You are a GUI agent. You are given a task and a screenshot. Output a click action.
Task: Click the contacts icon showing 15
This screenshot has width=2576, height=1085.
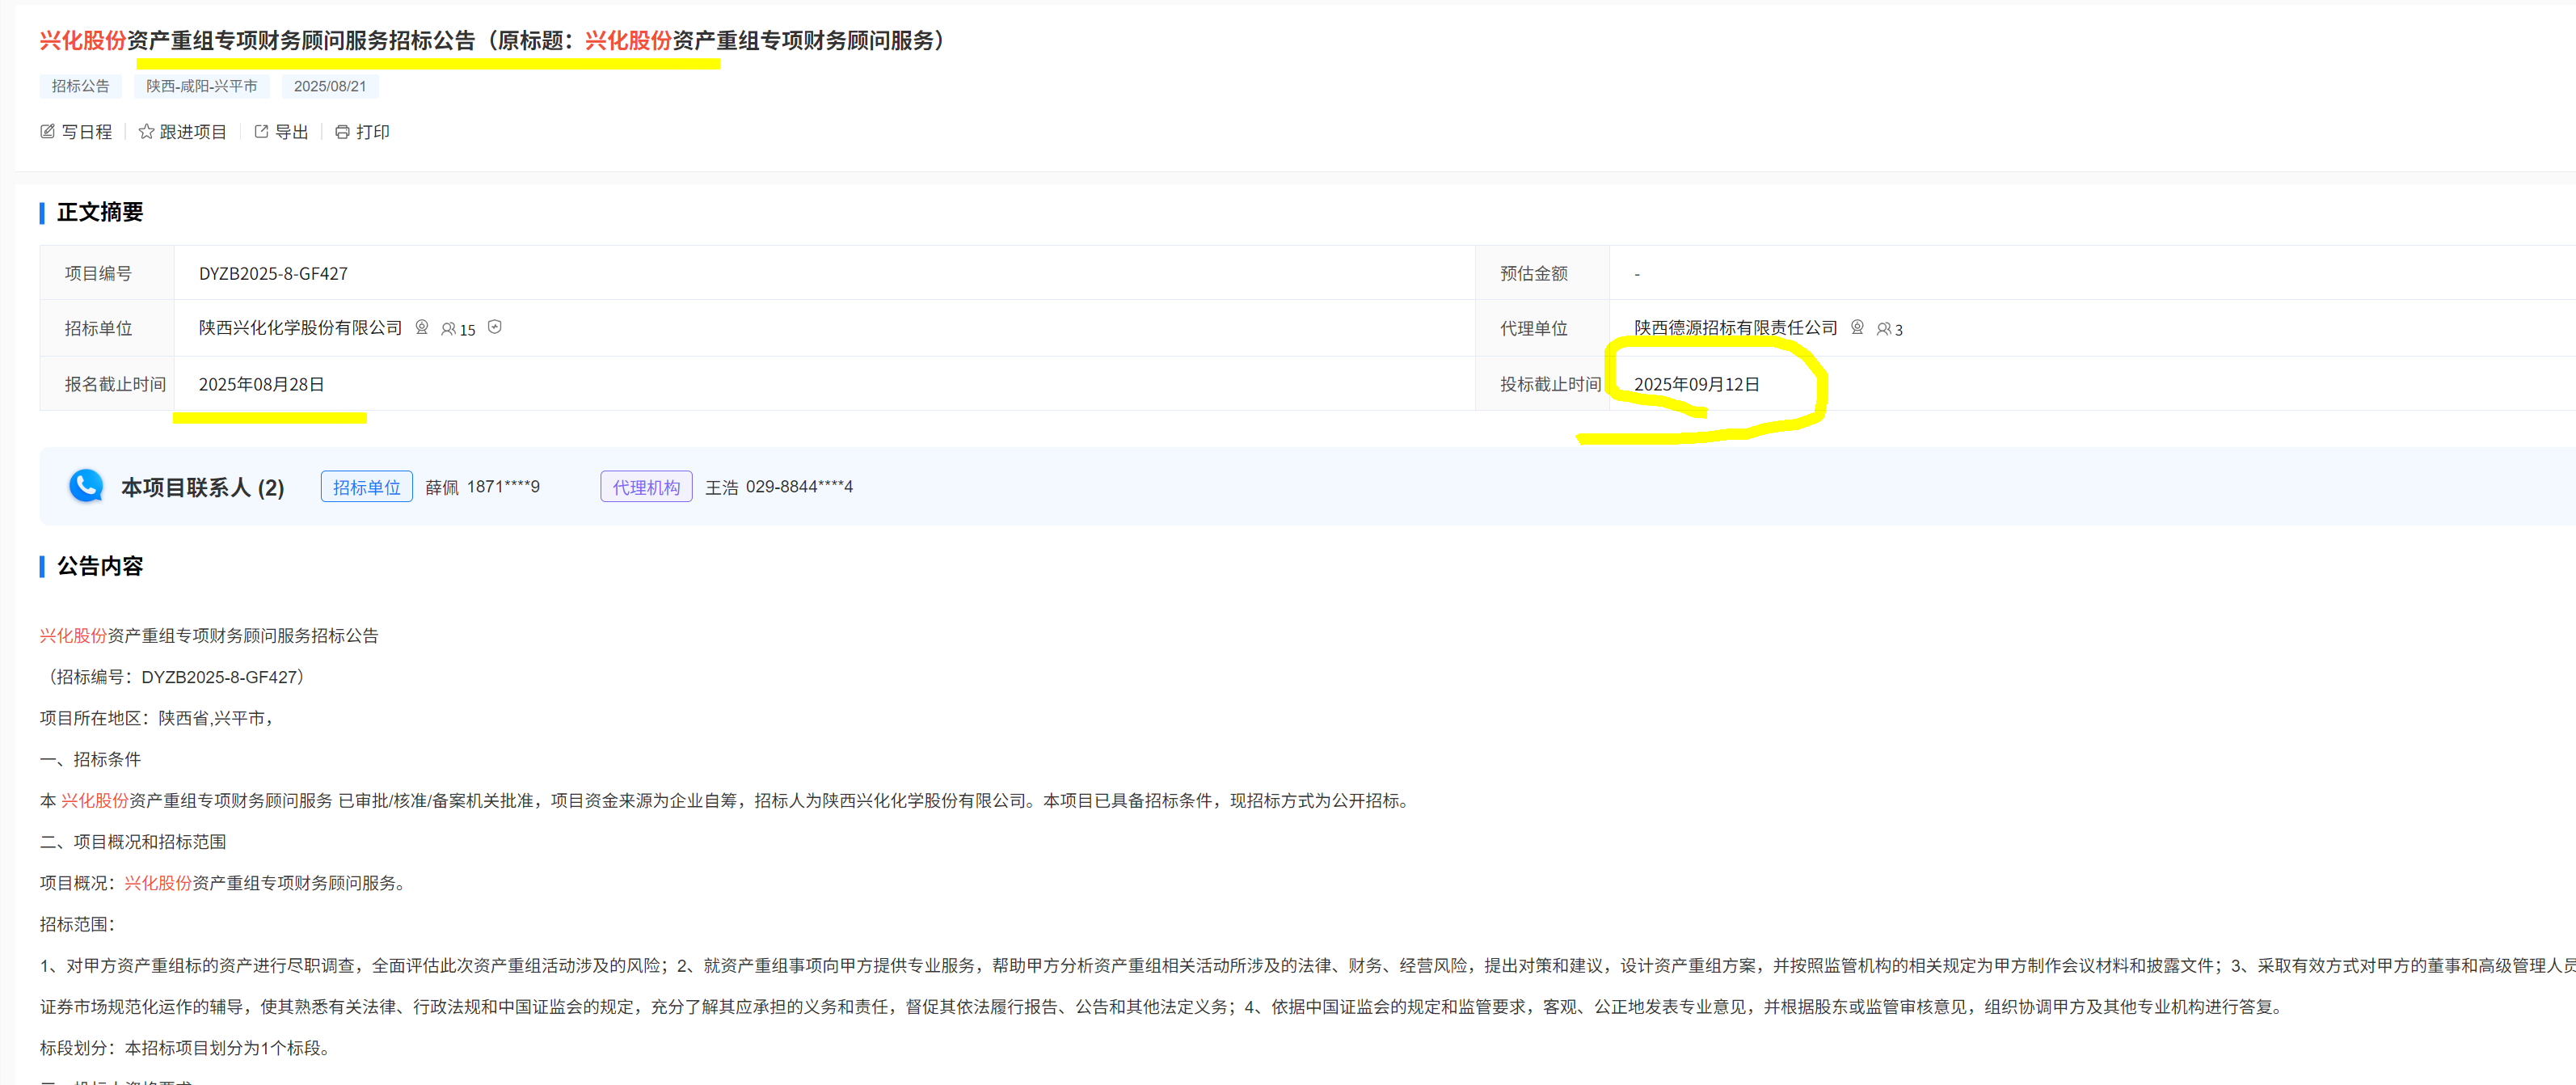click(449, 329)
